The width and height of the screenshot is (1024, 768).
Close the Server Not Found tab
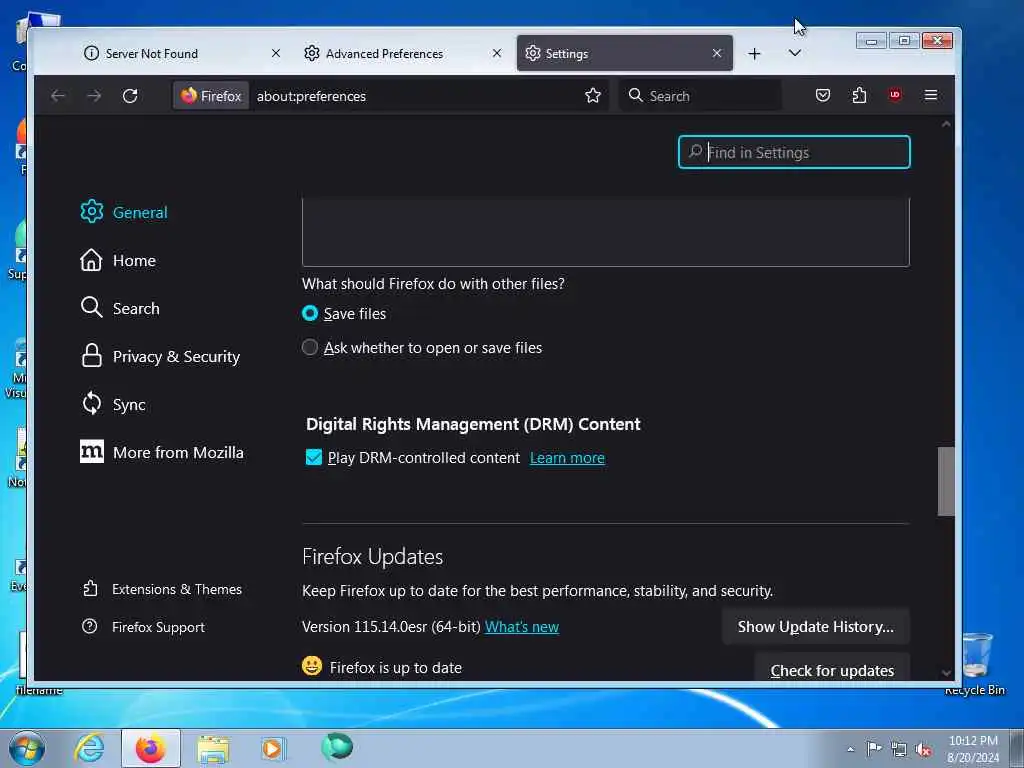tap(276, 53)
